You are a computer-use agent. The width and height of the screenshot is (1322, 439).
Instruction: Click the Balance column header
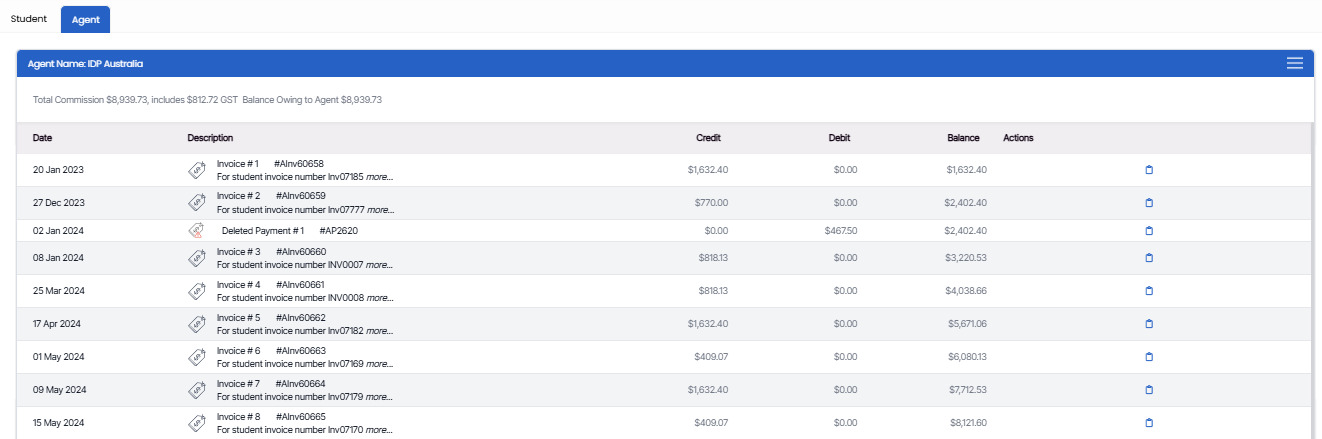point(963,138)
